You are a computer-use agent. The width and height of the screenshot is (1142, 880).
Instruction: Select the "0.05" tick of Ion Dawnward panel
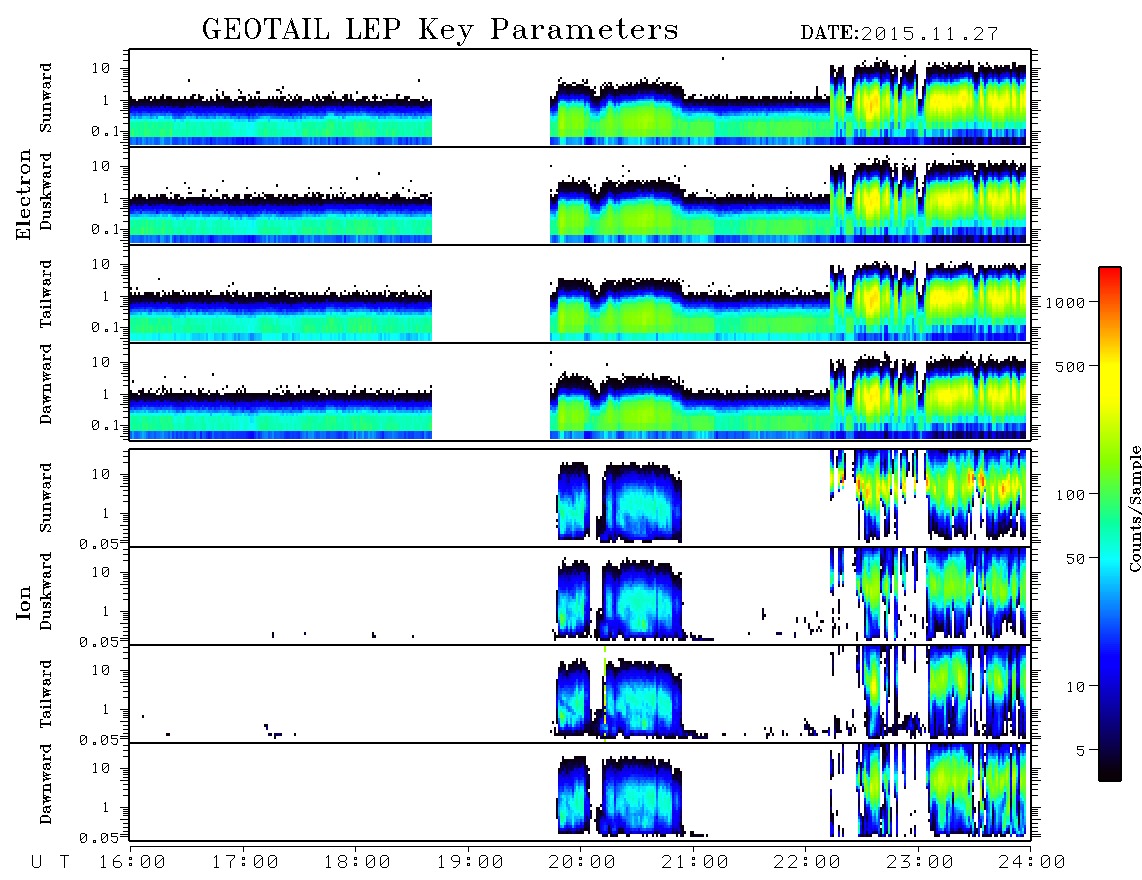(x=98, y=838)
